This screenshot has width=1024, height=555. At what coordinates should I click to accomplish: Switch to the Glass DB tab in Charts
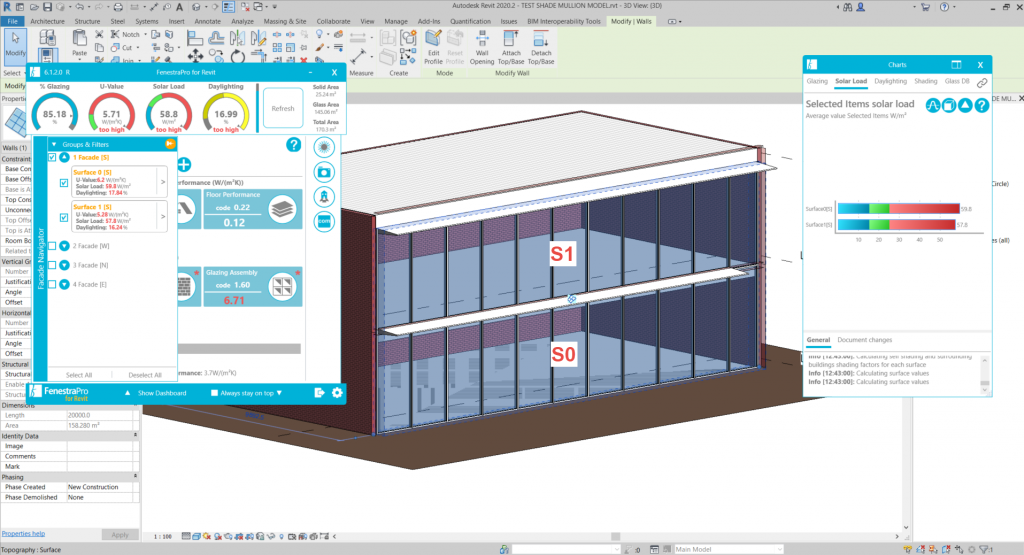[x=957, y=81]
